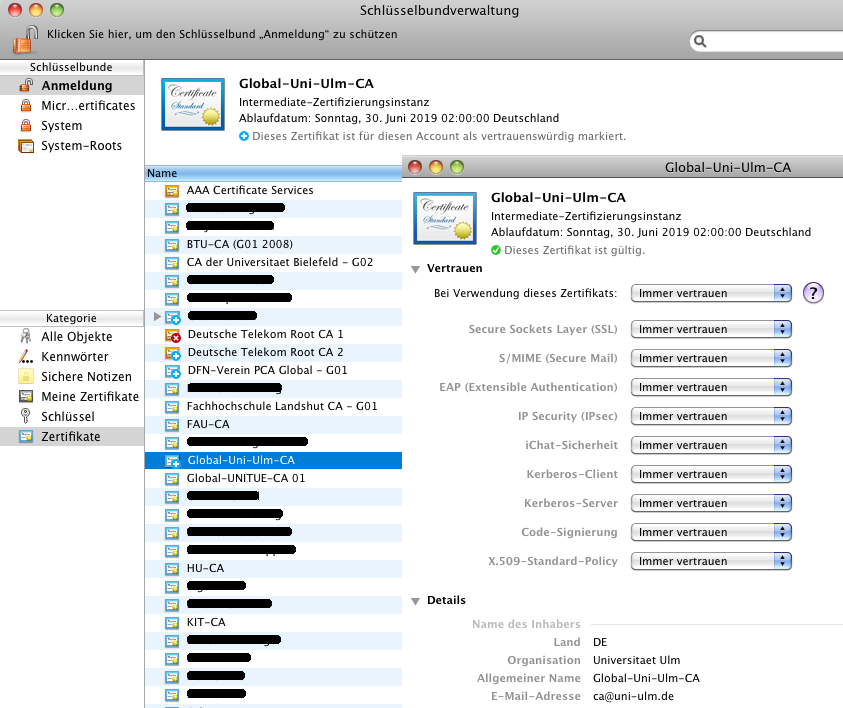Screen dimensions: 843x708
Task: Select the Schlüssel category
Action: tap(72, 416)
